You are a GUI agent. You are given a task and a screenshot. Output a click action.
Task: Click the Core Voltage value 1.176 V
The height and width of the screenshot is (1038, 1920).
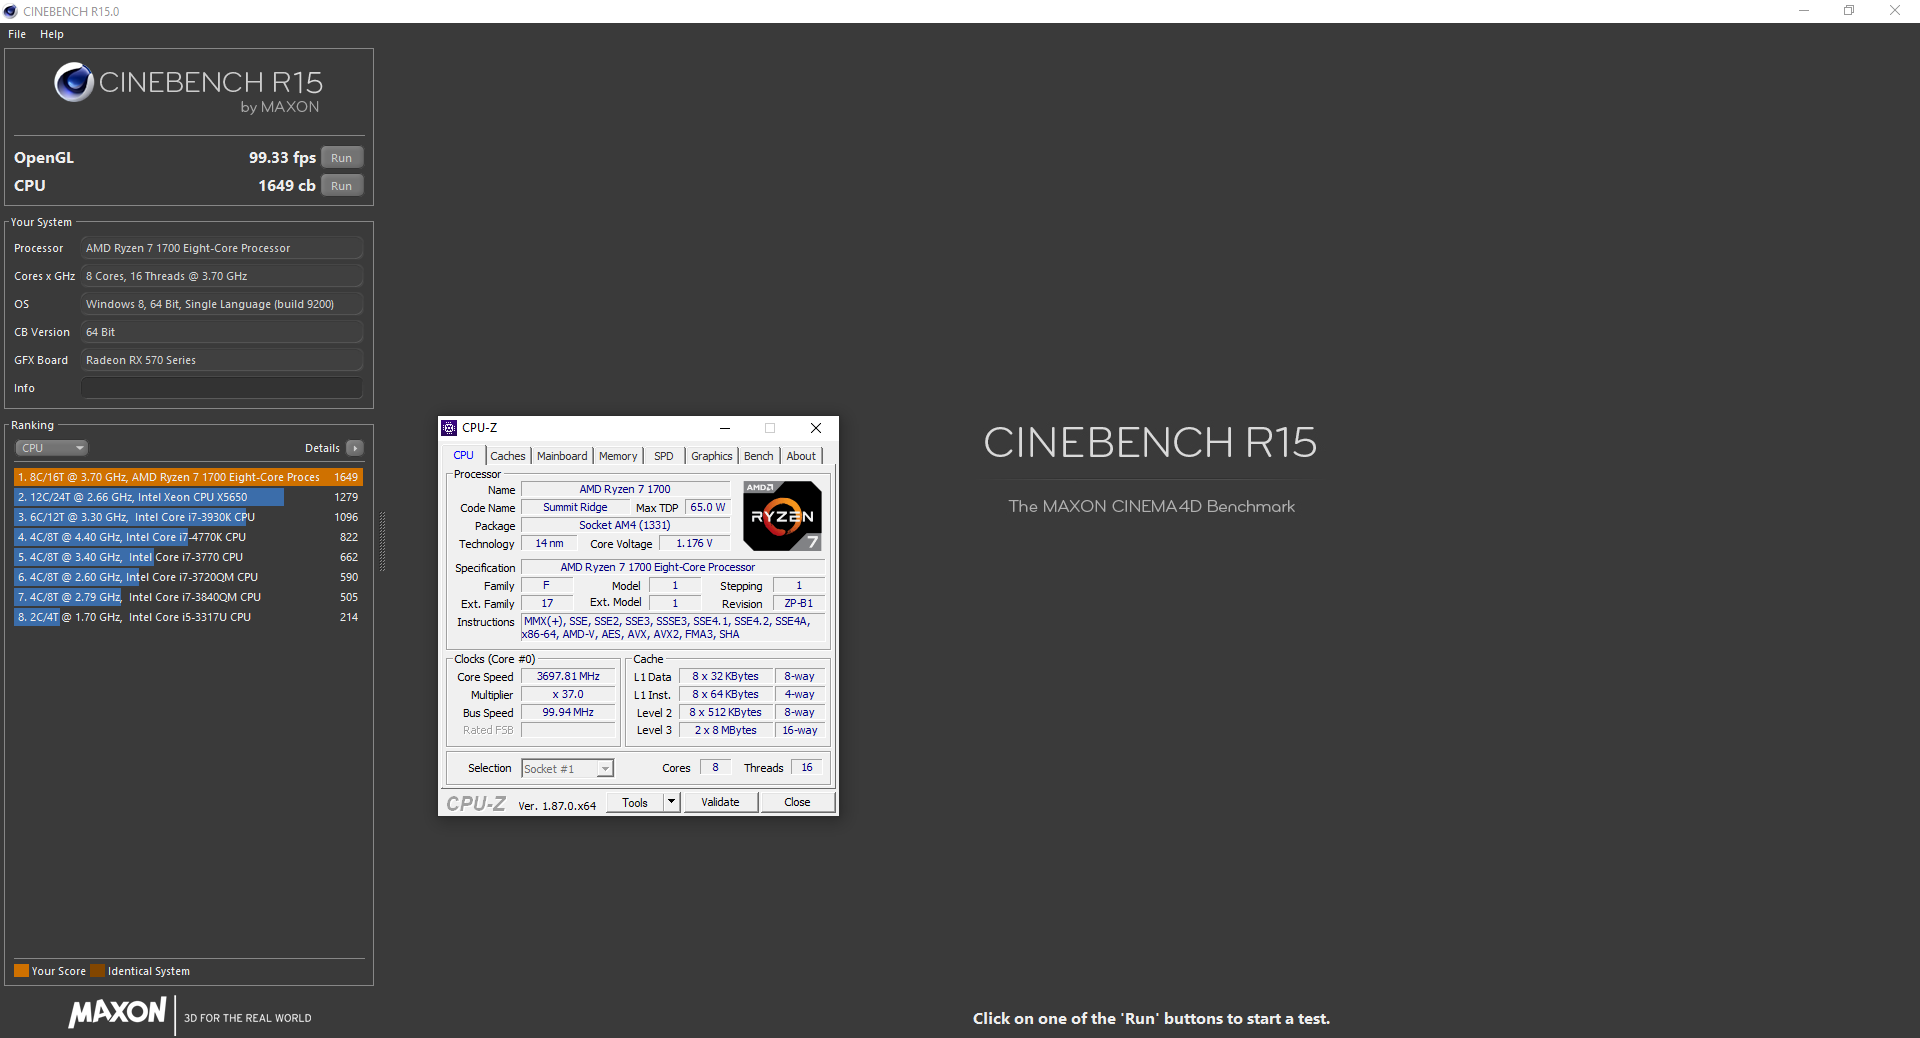(694, 544)
